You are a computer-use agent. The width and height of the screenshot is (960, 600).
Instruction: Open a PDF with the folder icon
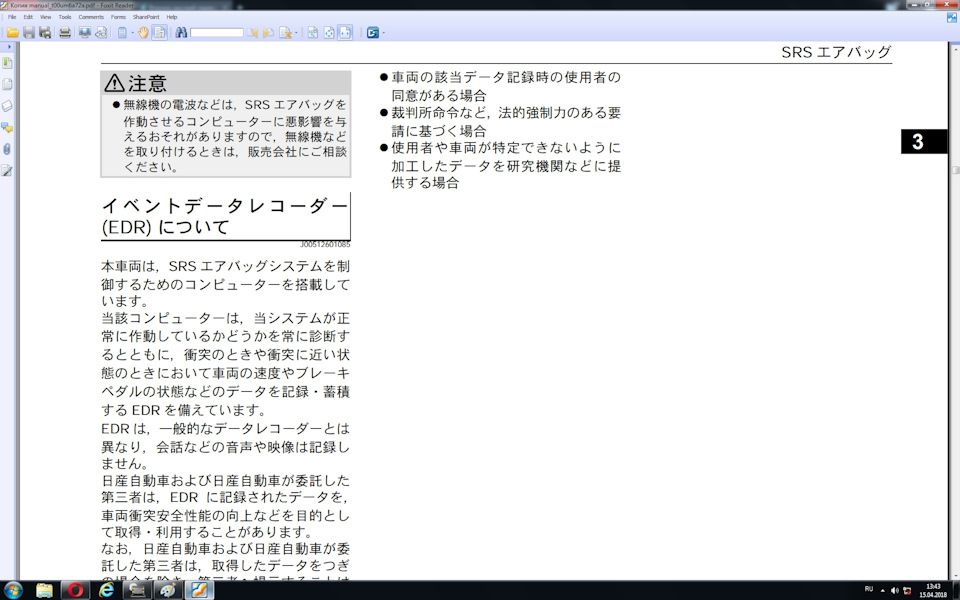coord(12,32)
